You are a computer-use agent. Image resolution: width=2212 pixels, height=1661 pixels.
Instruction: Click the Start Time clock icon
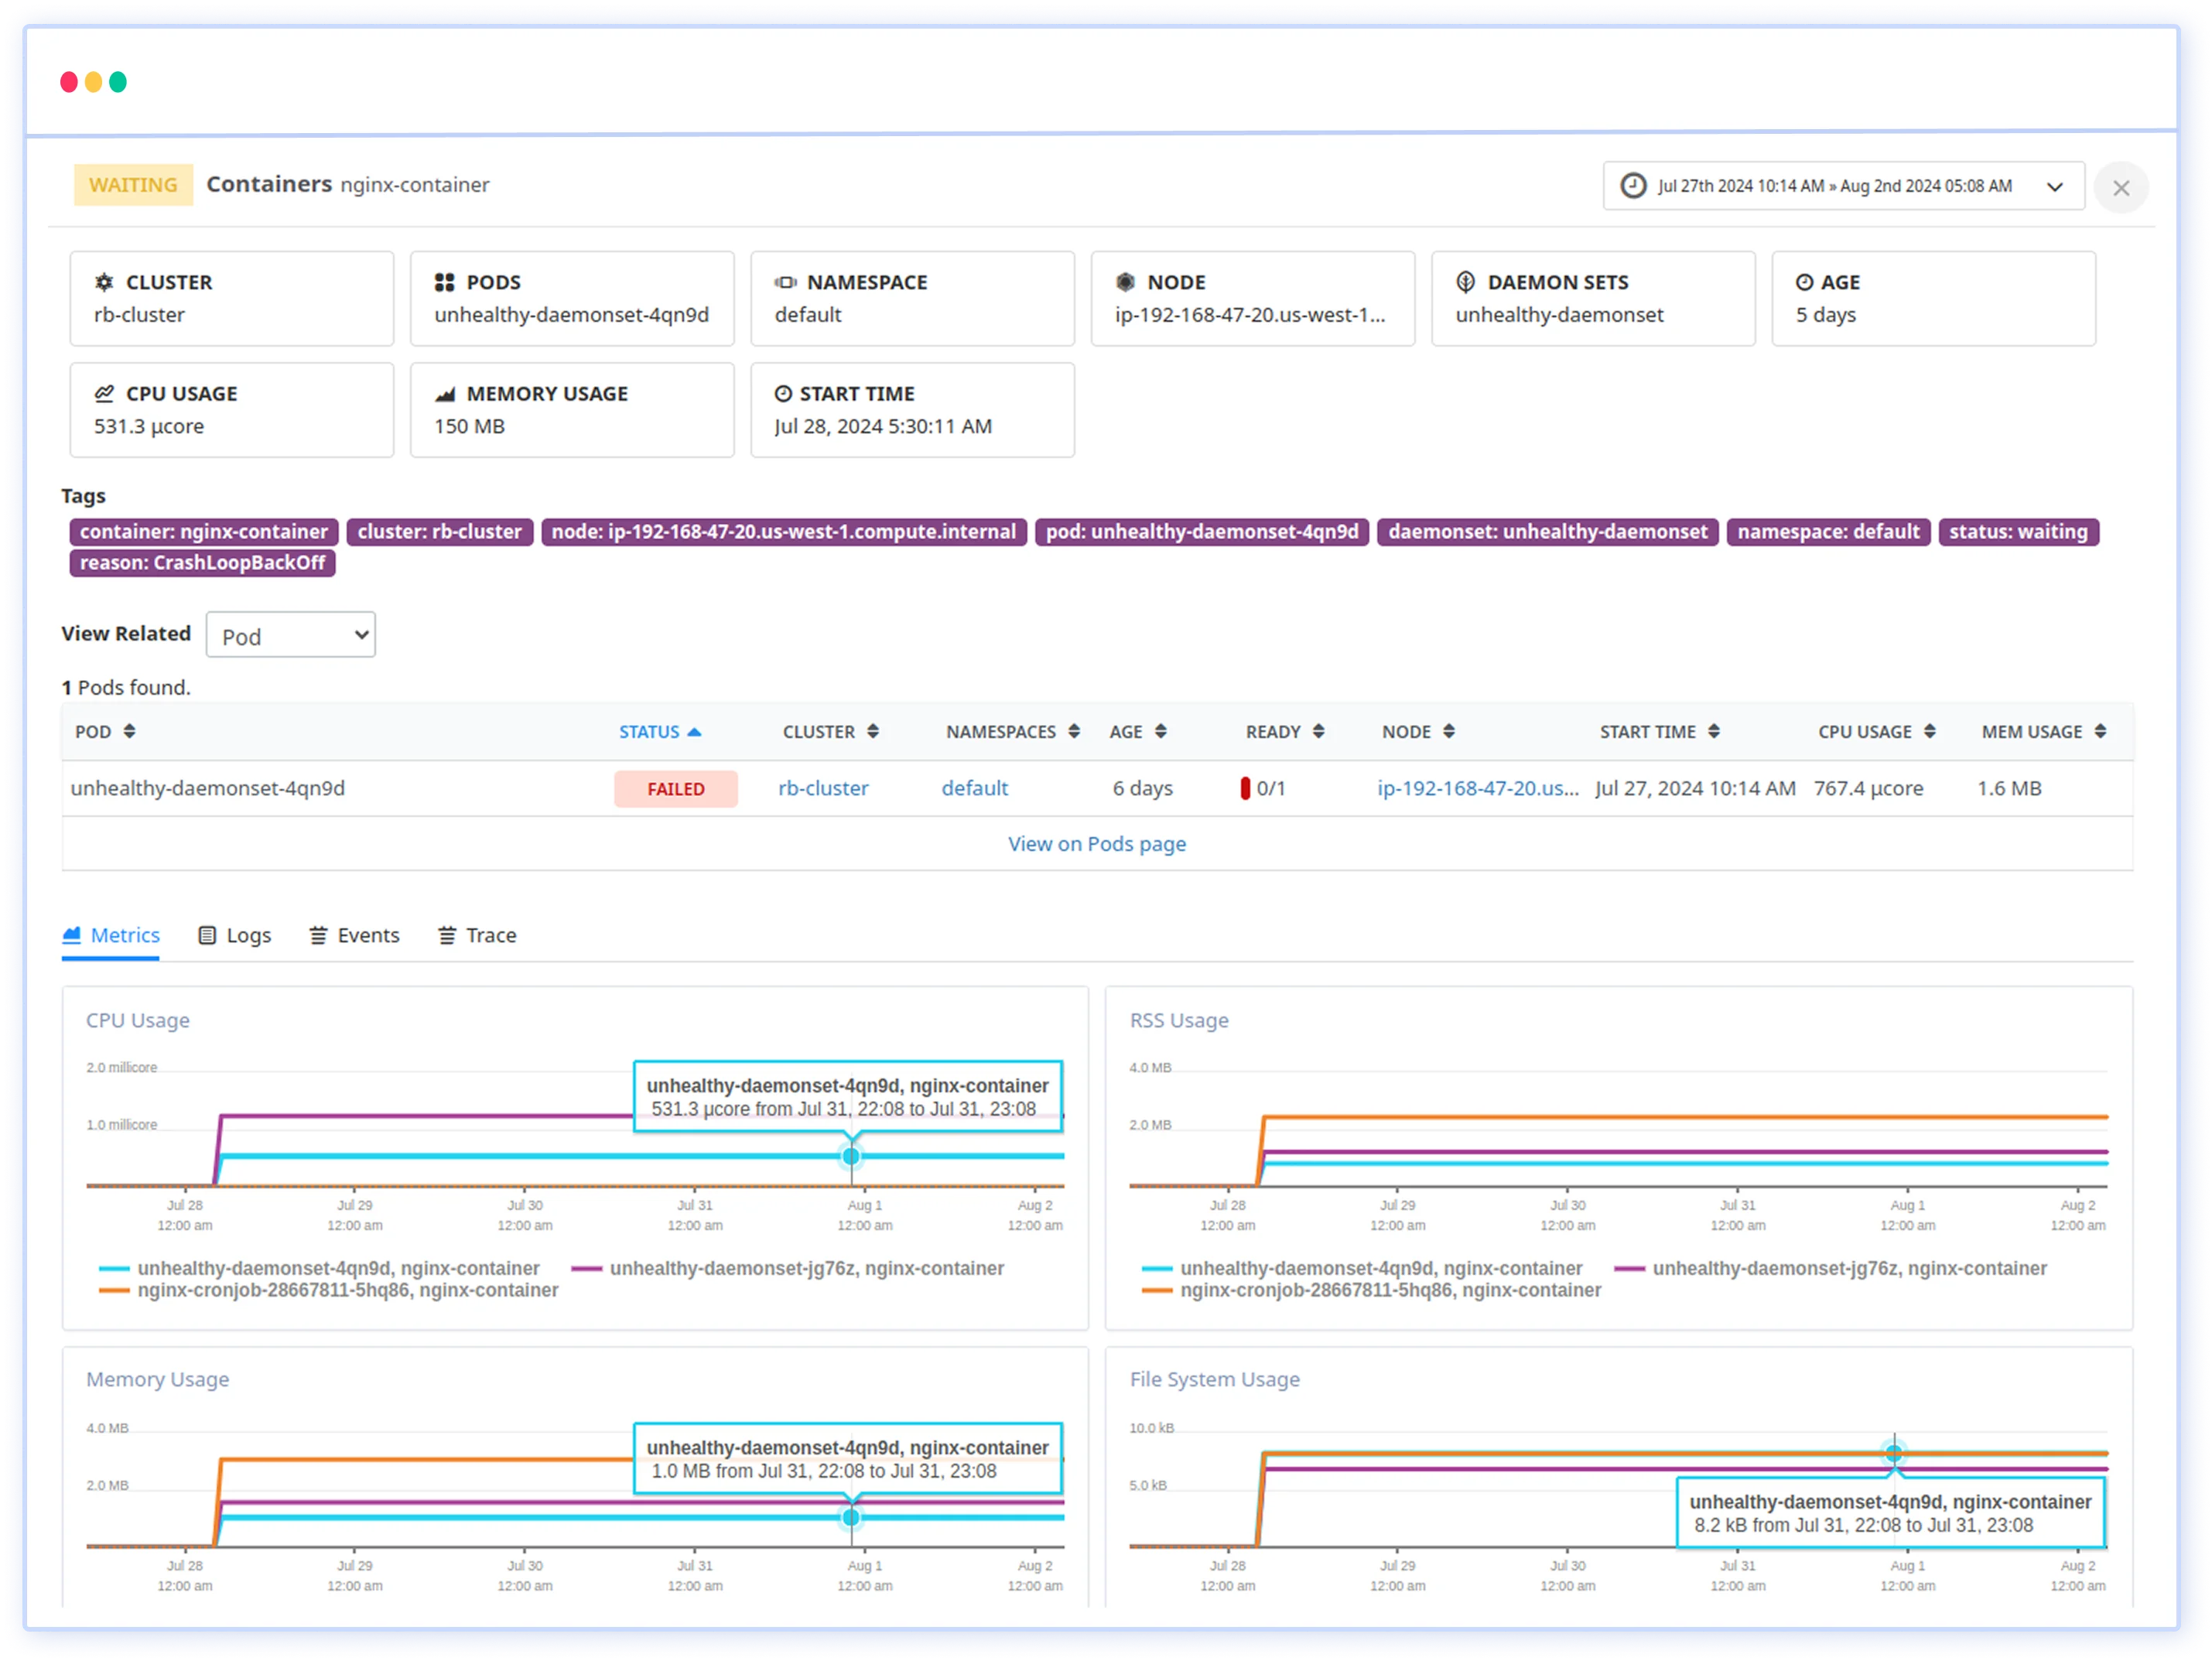tap(783, 393)
